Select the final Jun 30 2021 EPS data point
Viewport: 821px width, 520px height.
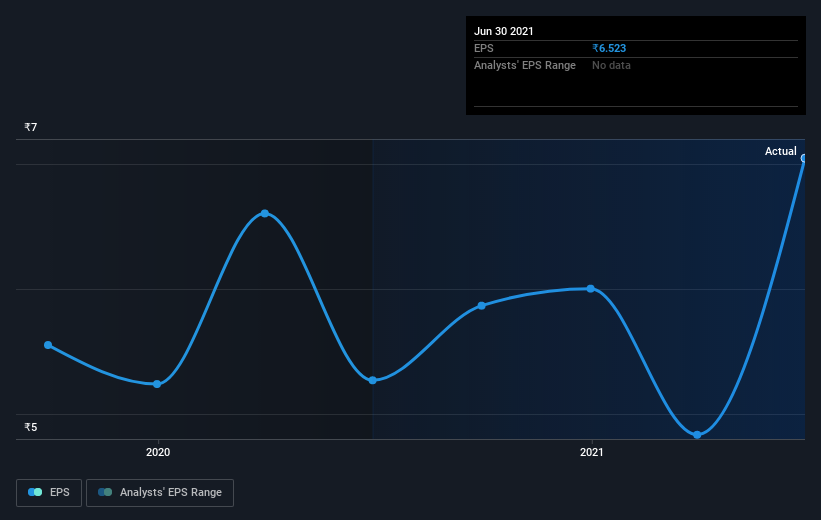(804, 158)
